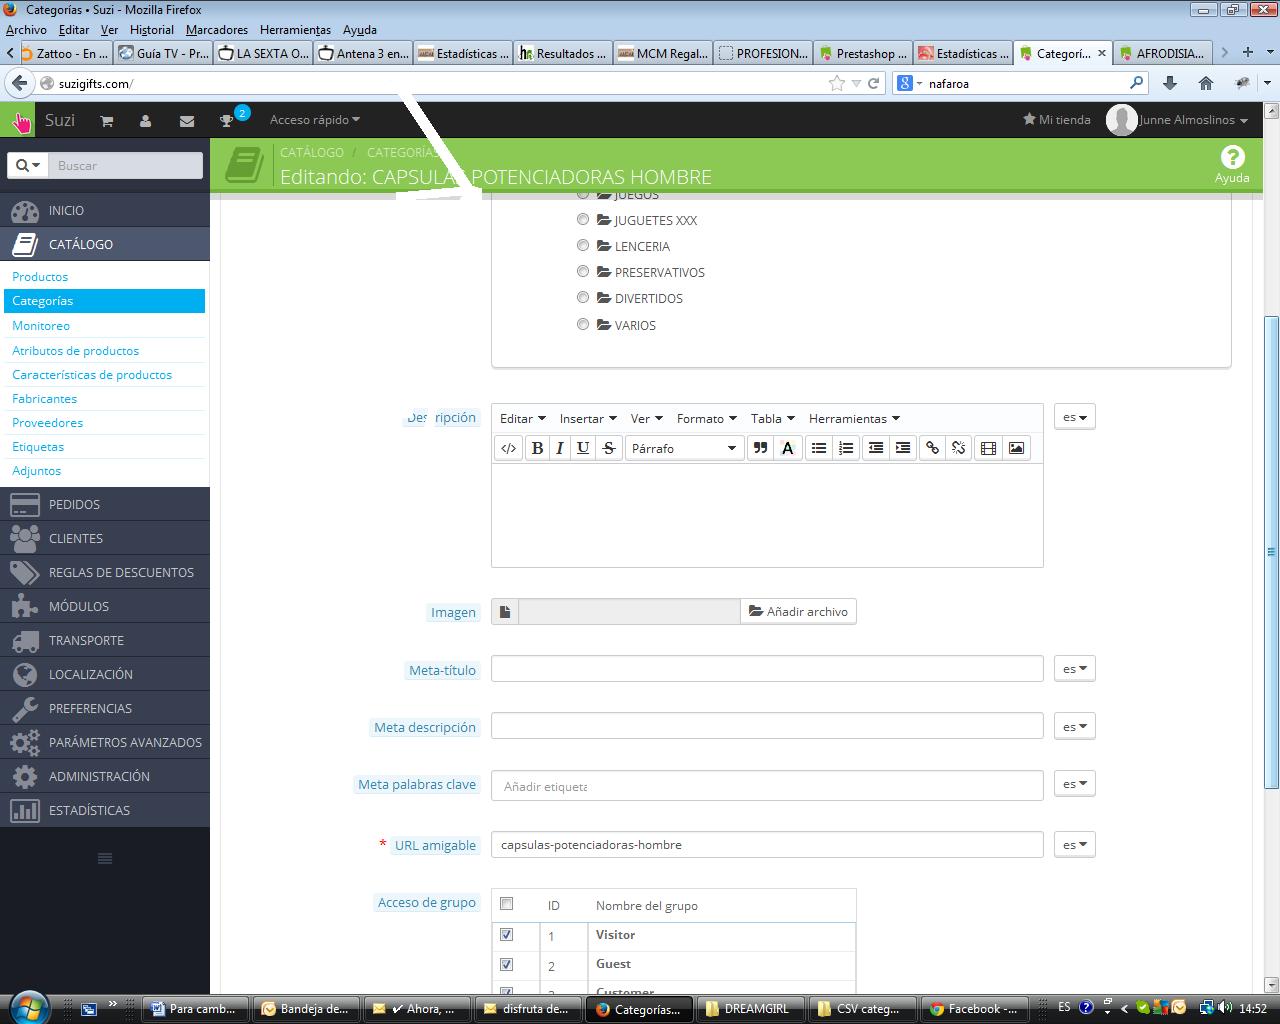
Task: Insert video media in description editor
Action: 988,448
